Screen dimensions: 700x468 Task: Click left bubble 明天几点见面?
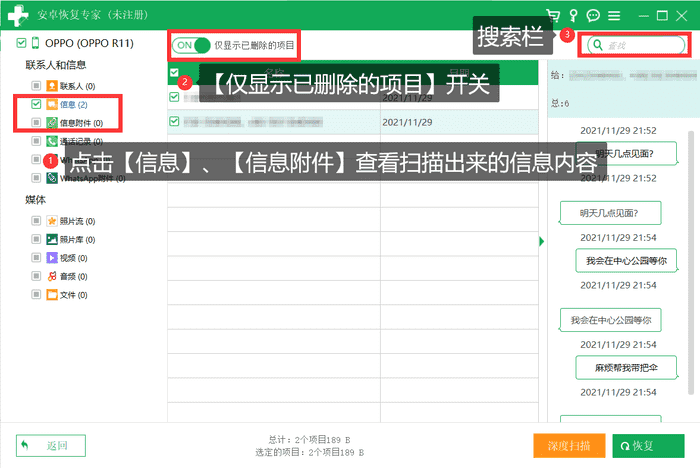click(610, 213)
